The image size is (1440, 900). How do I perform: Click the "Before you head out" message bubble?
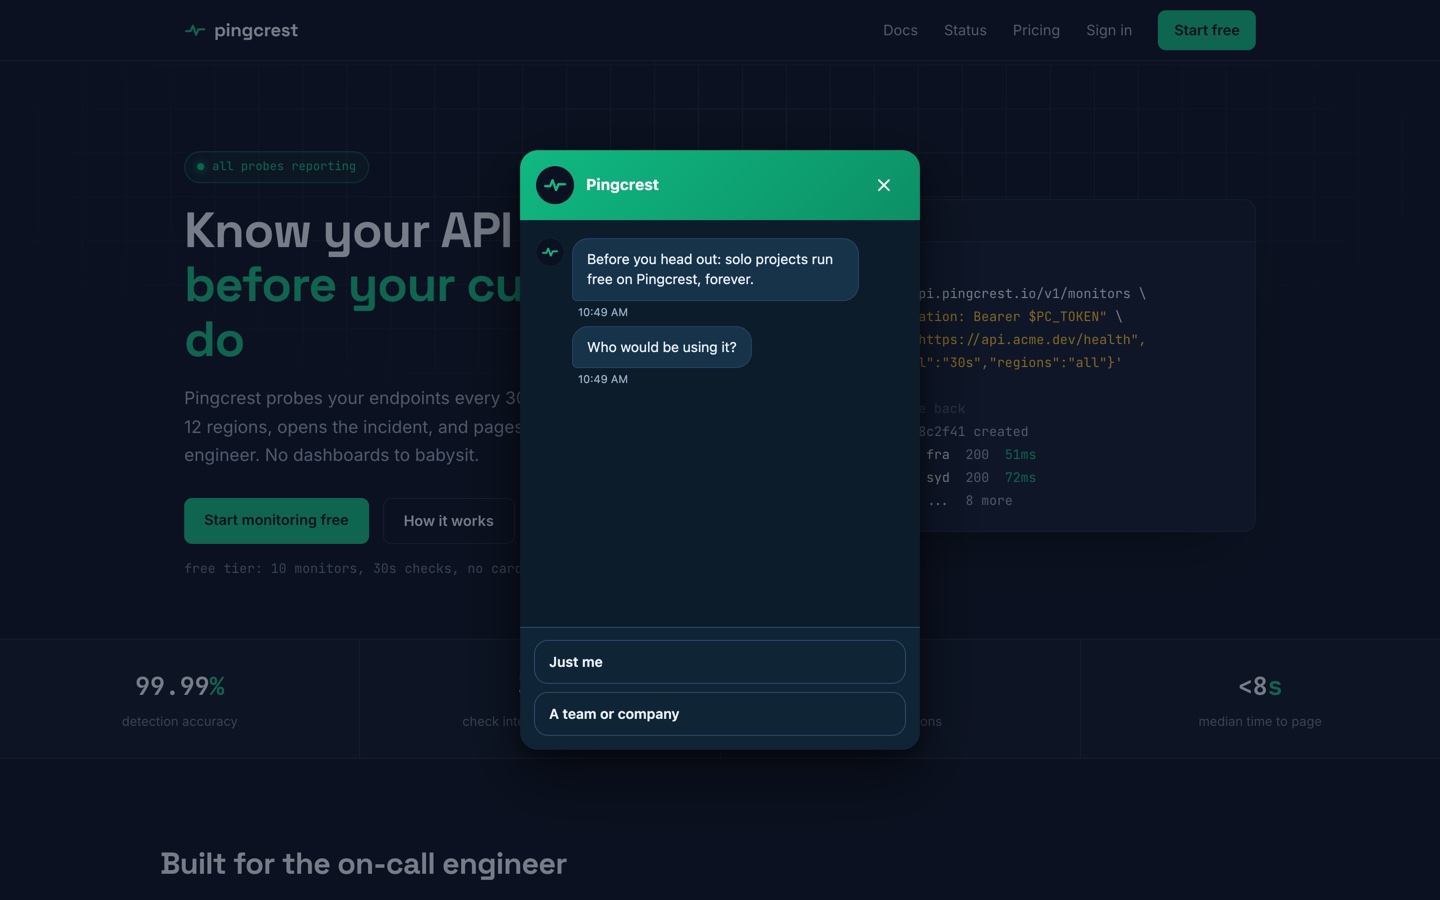point(715,269)
